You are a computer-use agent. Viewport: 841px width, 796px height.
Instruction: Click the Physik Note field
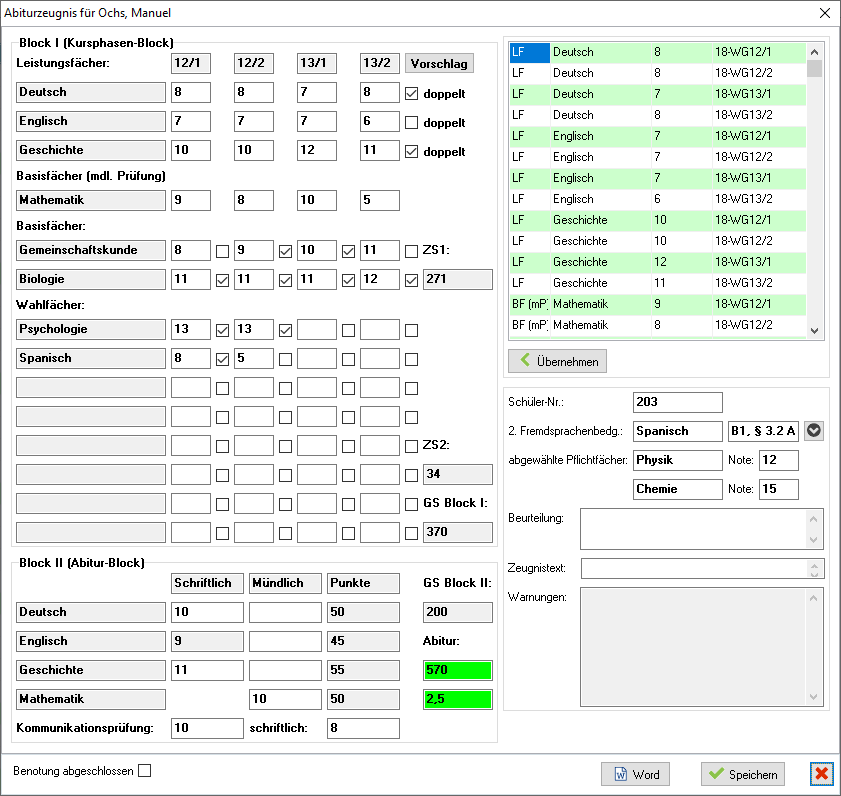pyautogui.click(x=779, y=460)
